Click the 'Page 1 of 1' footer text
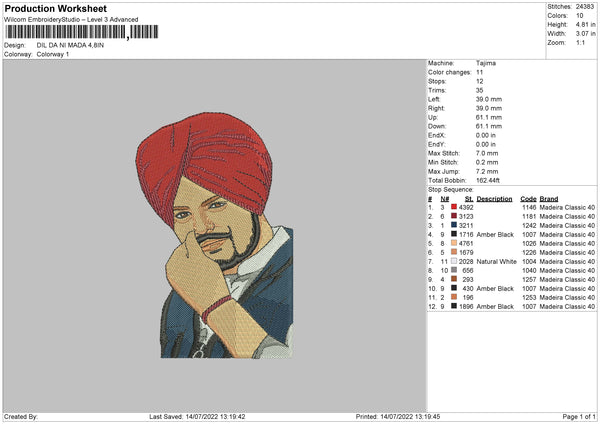This screenshot has height=424, width=600. click(579, 416)
